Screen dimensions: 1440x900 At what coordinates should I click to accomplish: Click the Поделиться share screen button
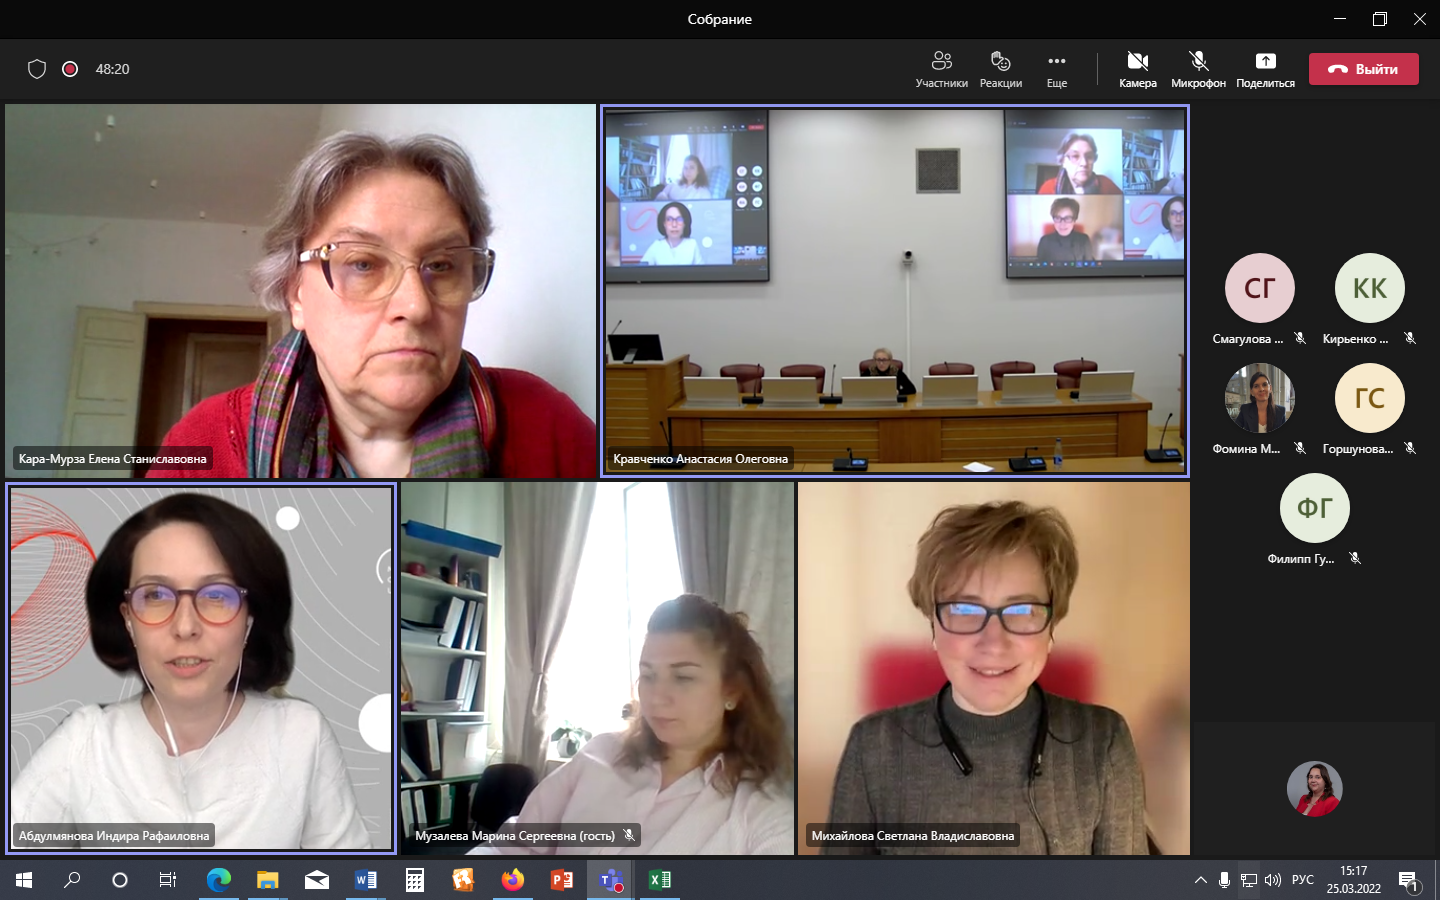click(x=1265, y=69)
